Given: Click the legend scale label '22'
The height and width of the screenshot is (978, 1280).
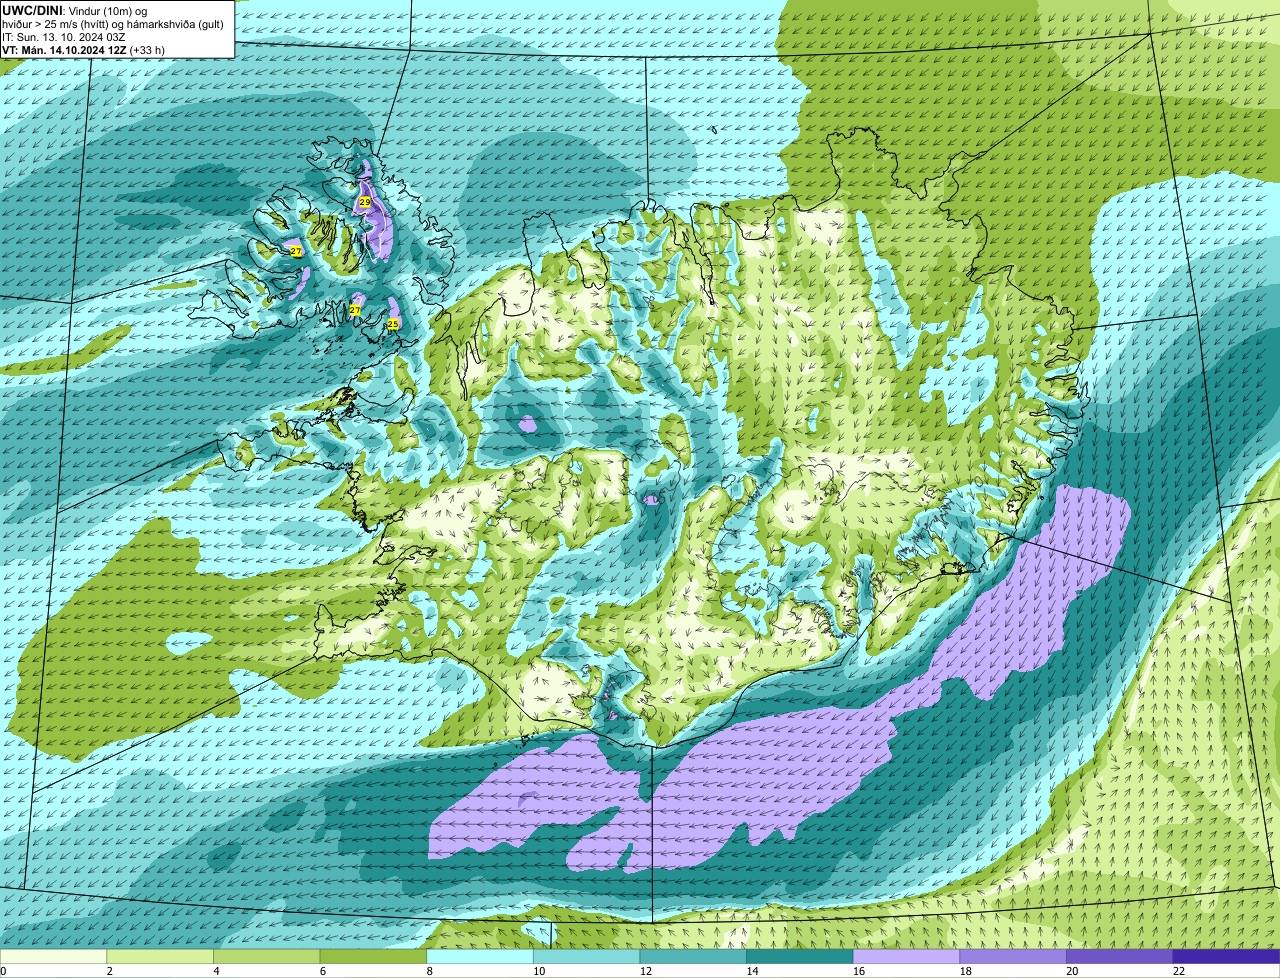Looking at the screenshot, I should pos(1179,971).
